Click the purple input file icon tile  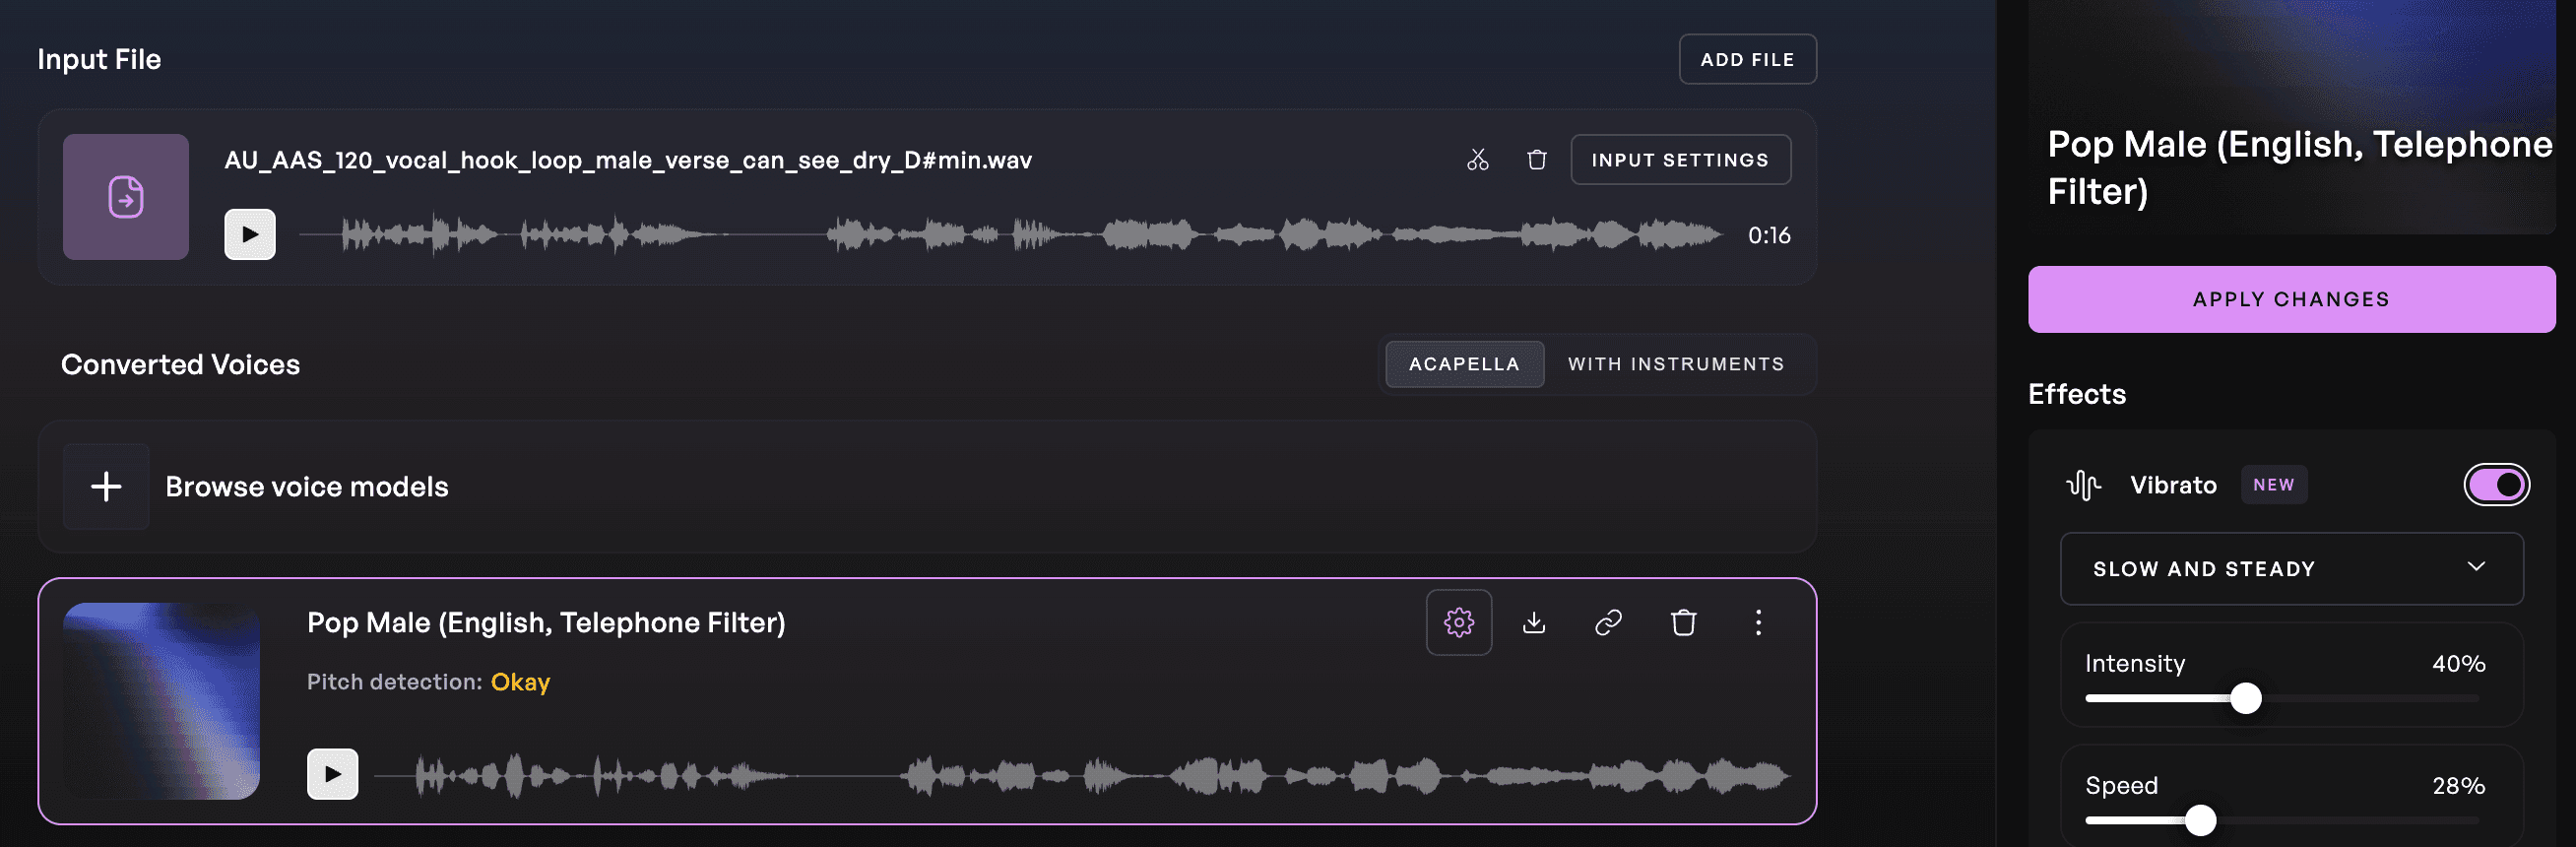pyautogui.click(x=126, y=197)
